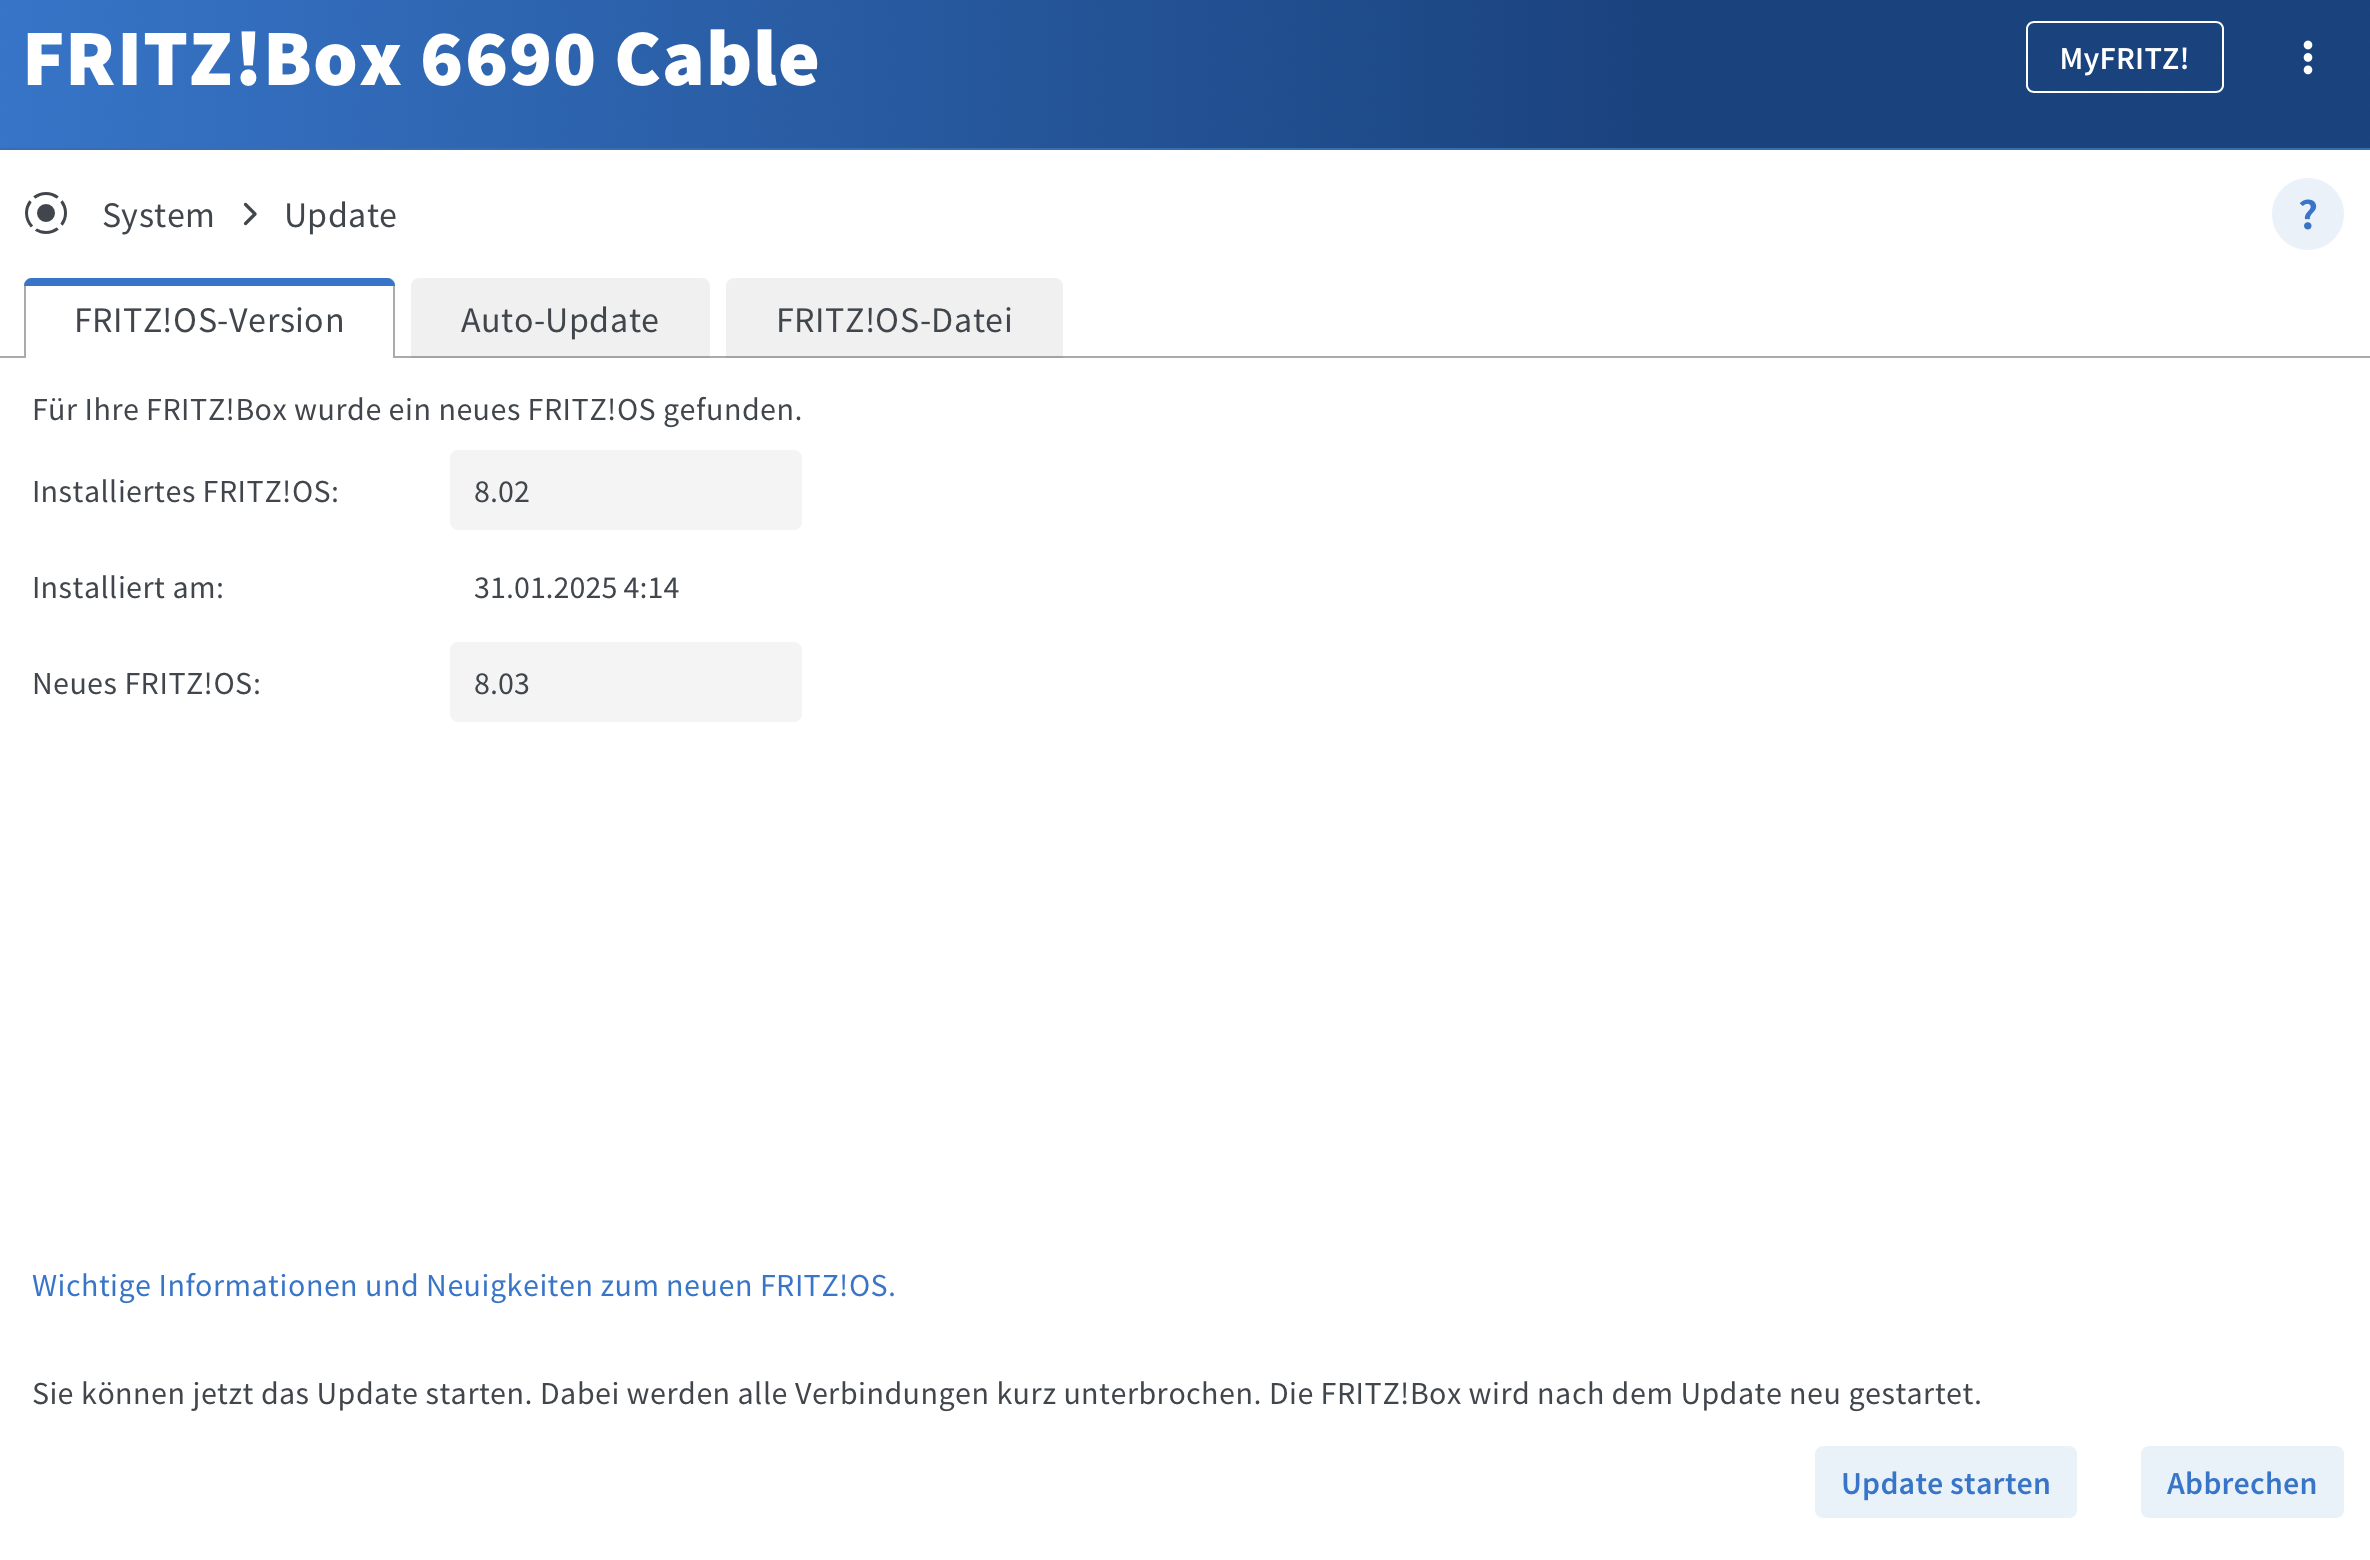Click the Update breadcrumb item
The width and height of the screenshot is (2370, 1560).
[340, 215]
